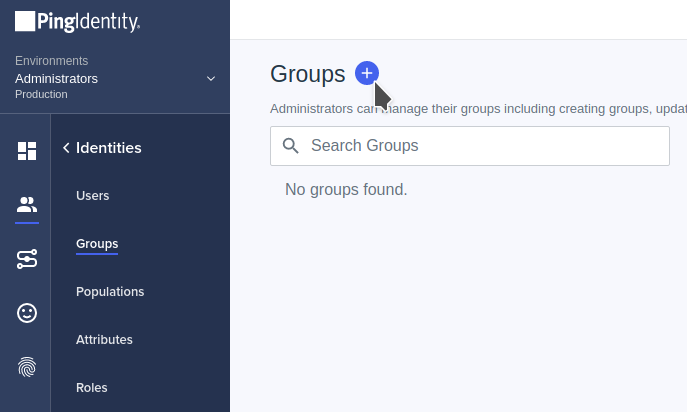Click the Groups page heading

point(308,74)
